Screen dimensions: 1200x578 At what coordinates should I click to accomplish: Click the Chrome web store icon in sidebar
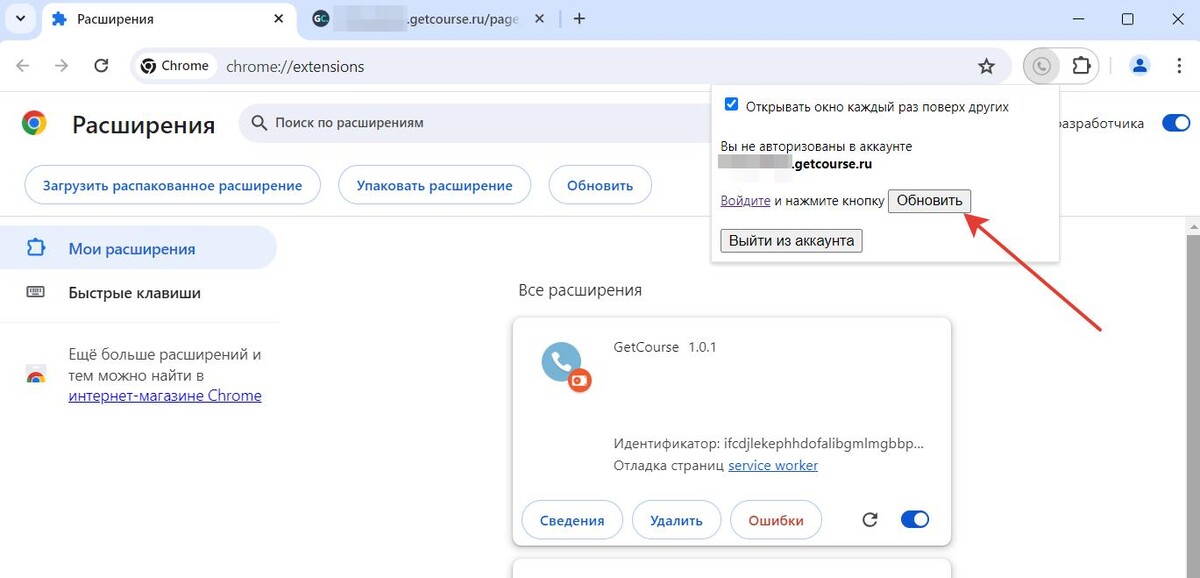pyautogui.click(x=35, y=376)
